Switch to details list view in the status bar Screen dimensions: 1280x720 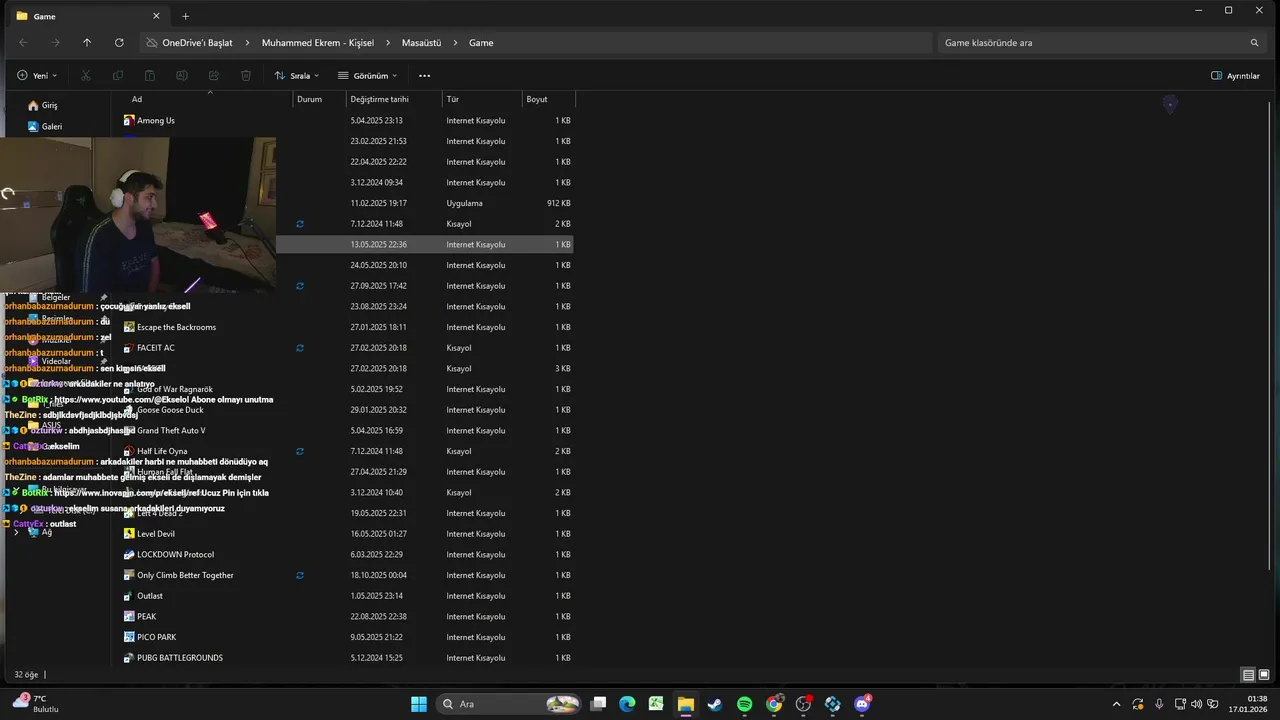click(1248, 675)
